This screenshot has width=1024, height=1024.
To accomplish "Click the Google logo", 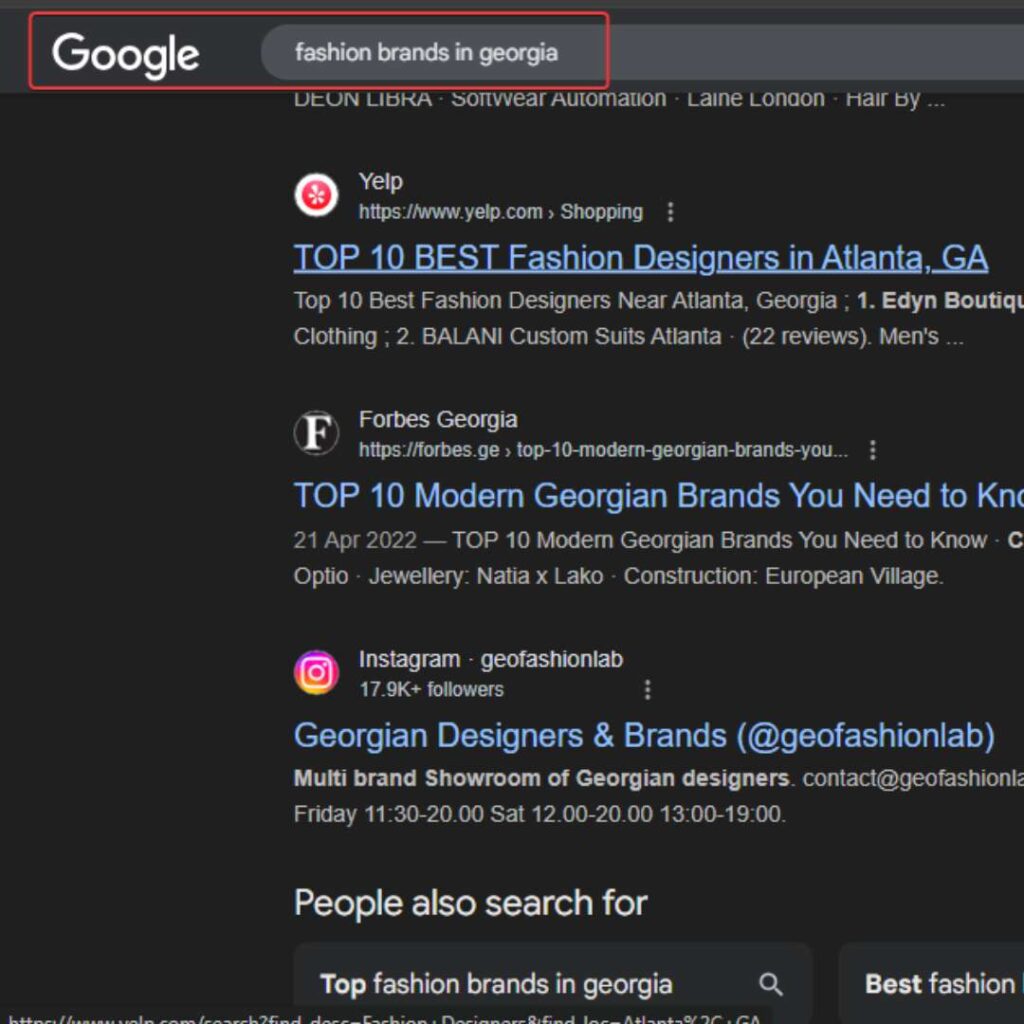I will point(125,55).
